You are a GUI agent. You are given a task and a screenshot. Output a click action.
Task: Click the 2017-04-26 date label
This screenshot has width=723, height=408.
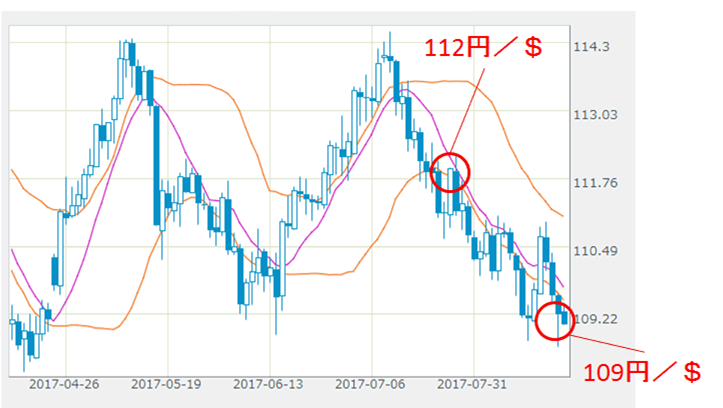[64, 384]
